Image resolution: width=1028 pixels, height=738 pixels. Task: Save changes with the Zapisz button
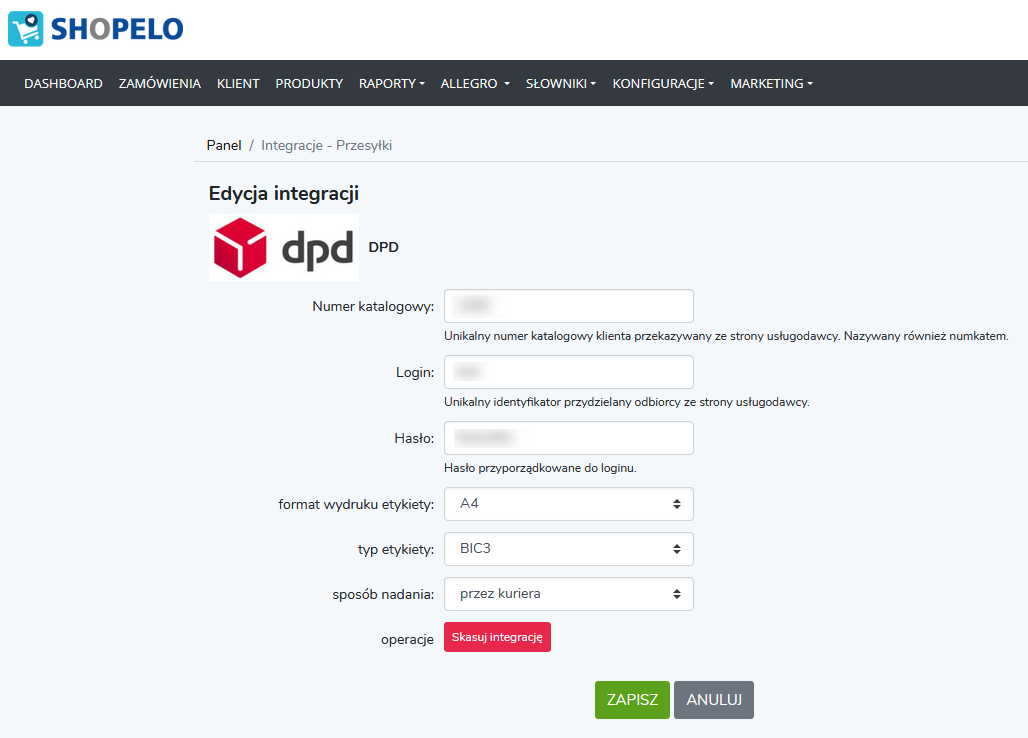coord(632,700)
